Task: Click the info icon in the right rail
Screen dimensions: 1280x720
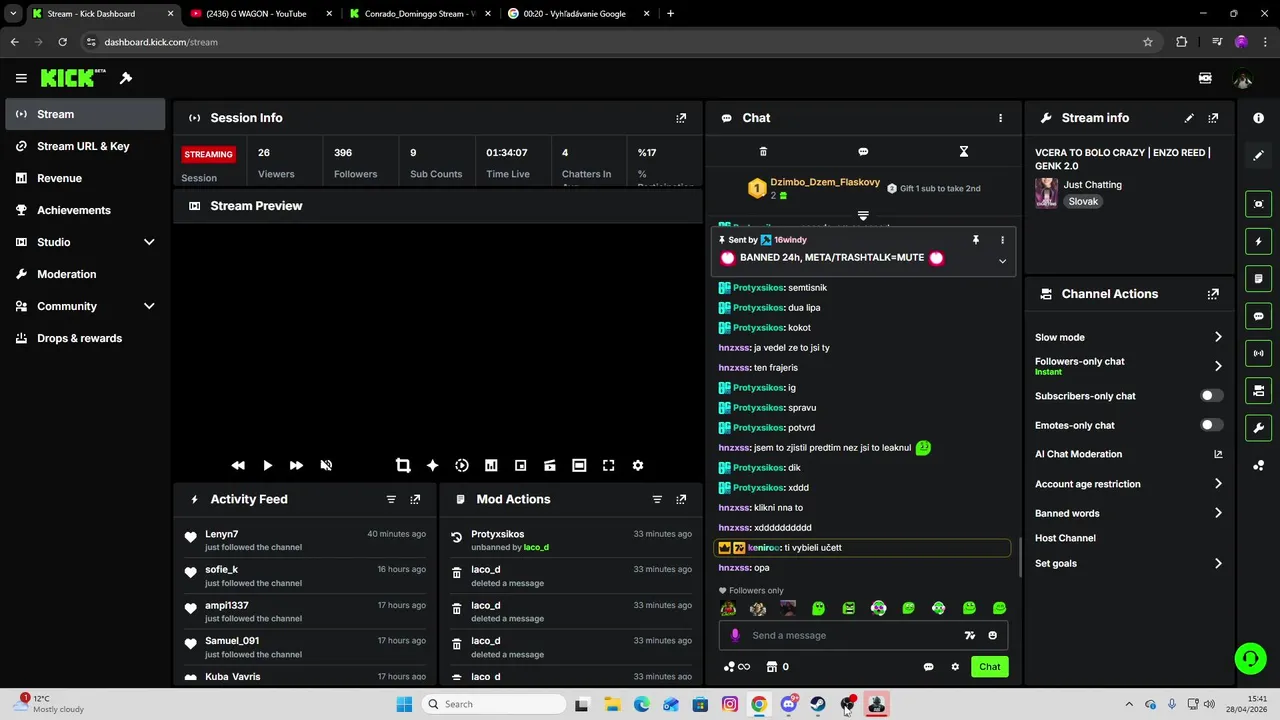Action: click(x=1258, y=118)
